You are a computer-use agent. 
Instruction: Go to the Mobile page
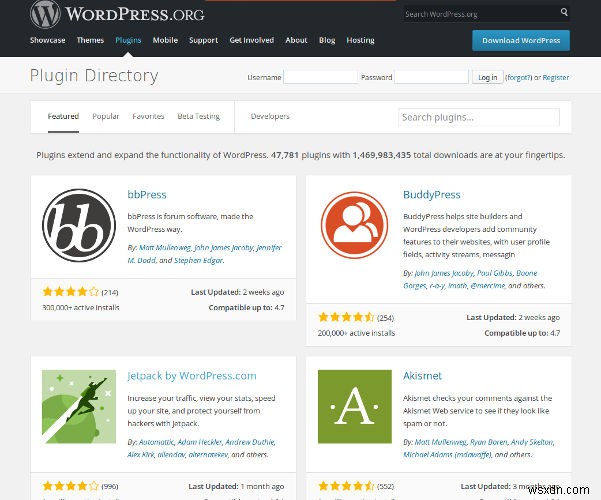(x=165, y=40)
